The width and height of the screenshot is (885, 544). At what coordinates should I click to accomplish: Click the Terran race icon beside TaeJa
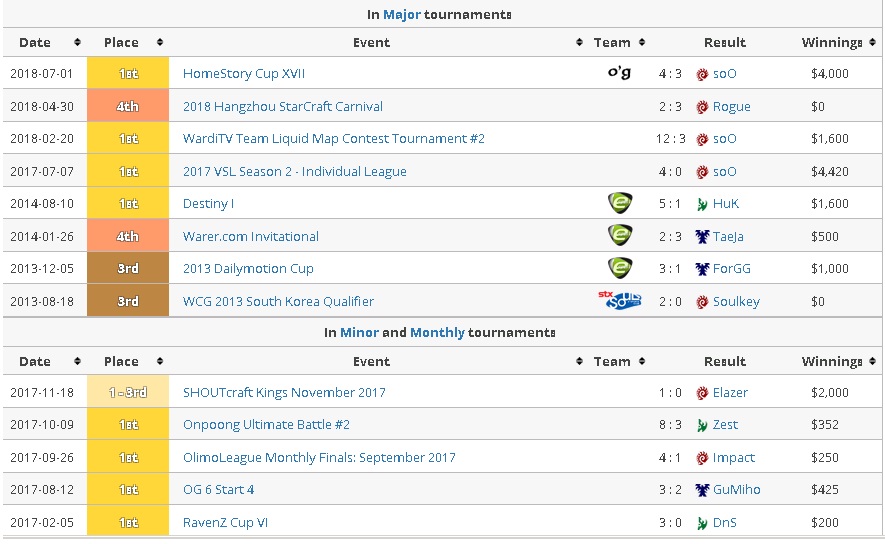point(702,237)
